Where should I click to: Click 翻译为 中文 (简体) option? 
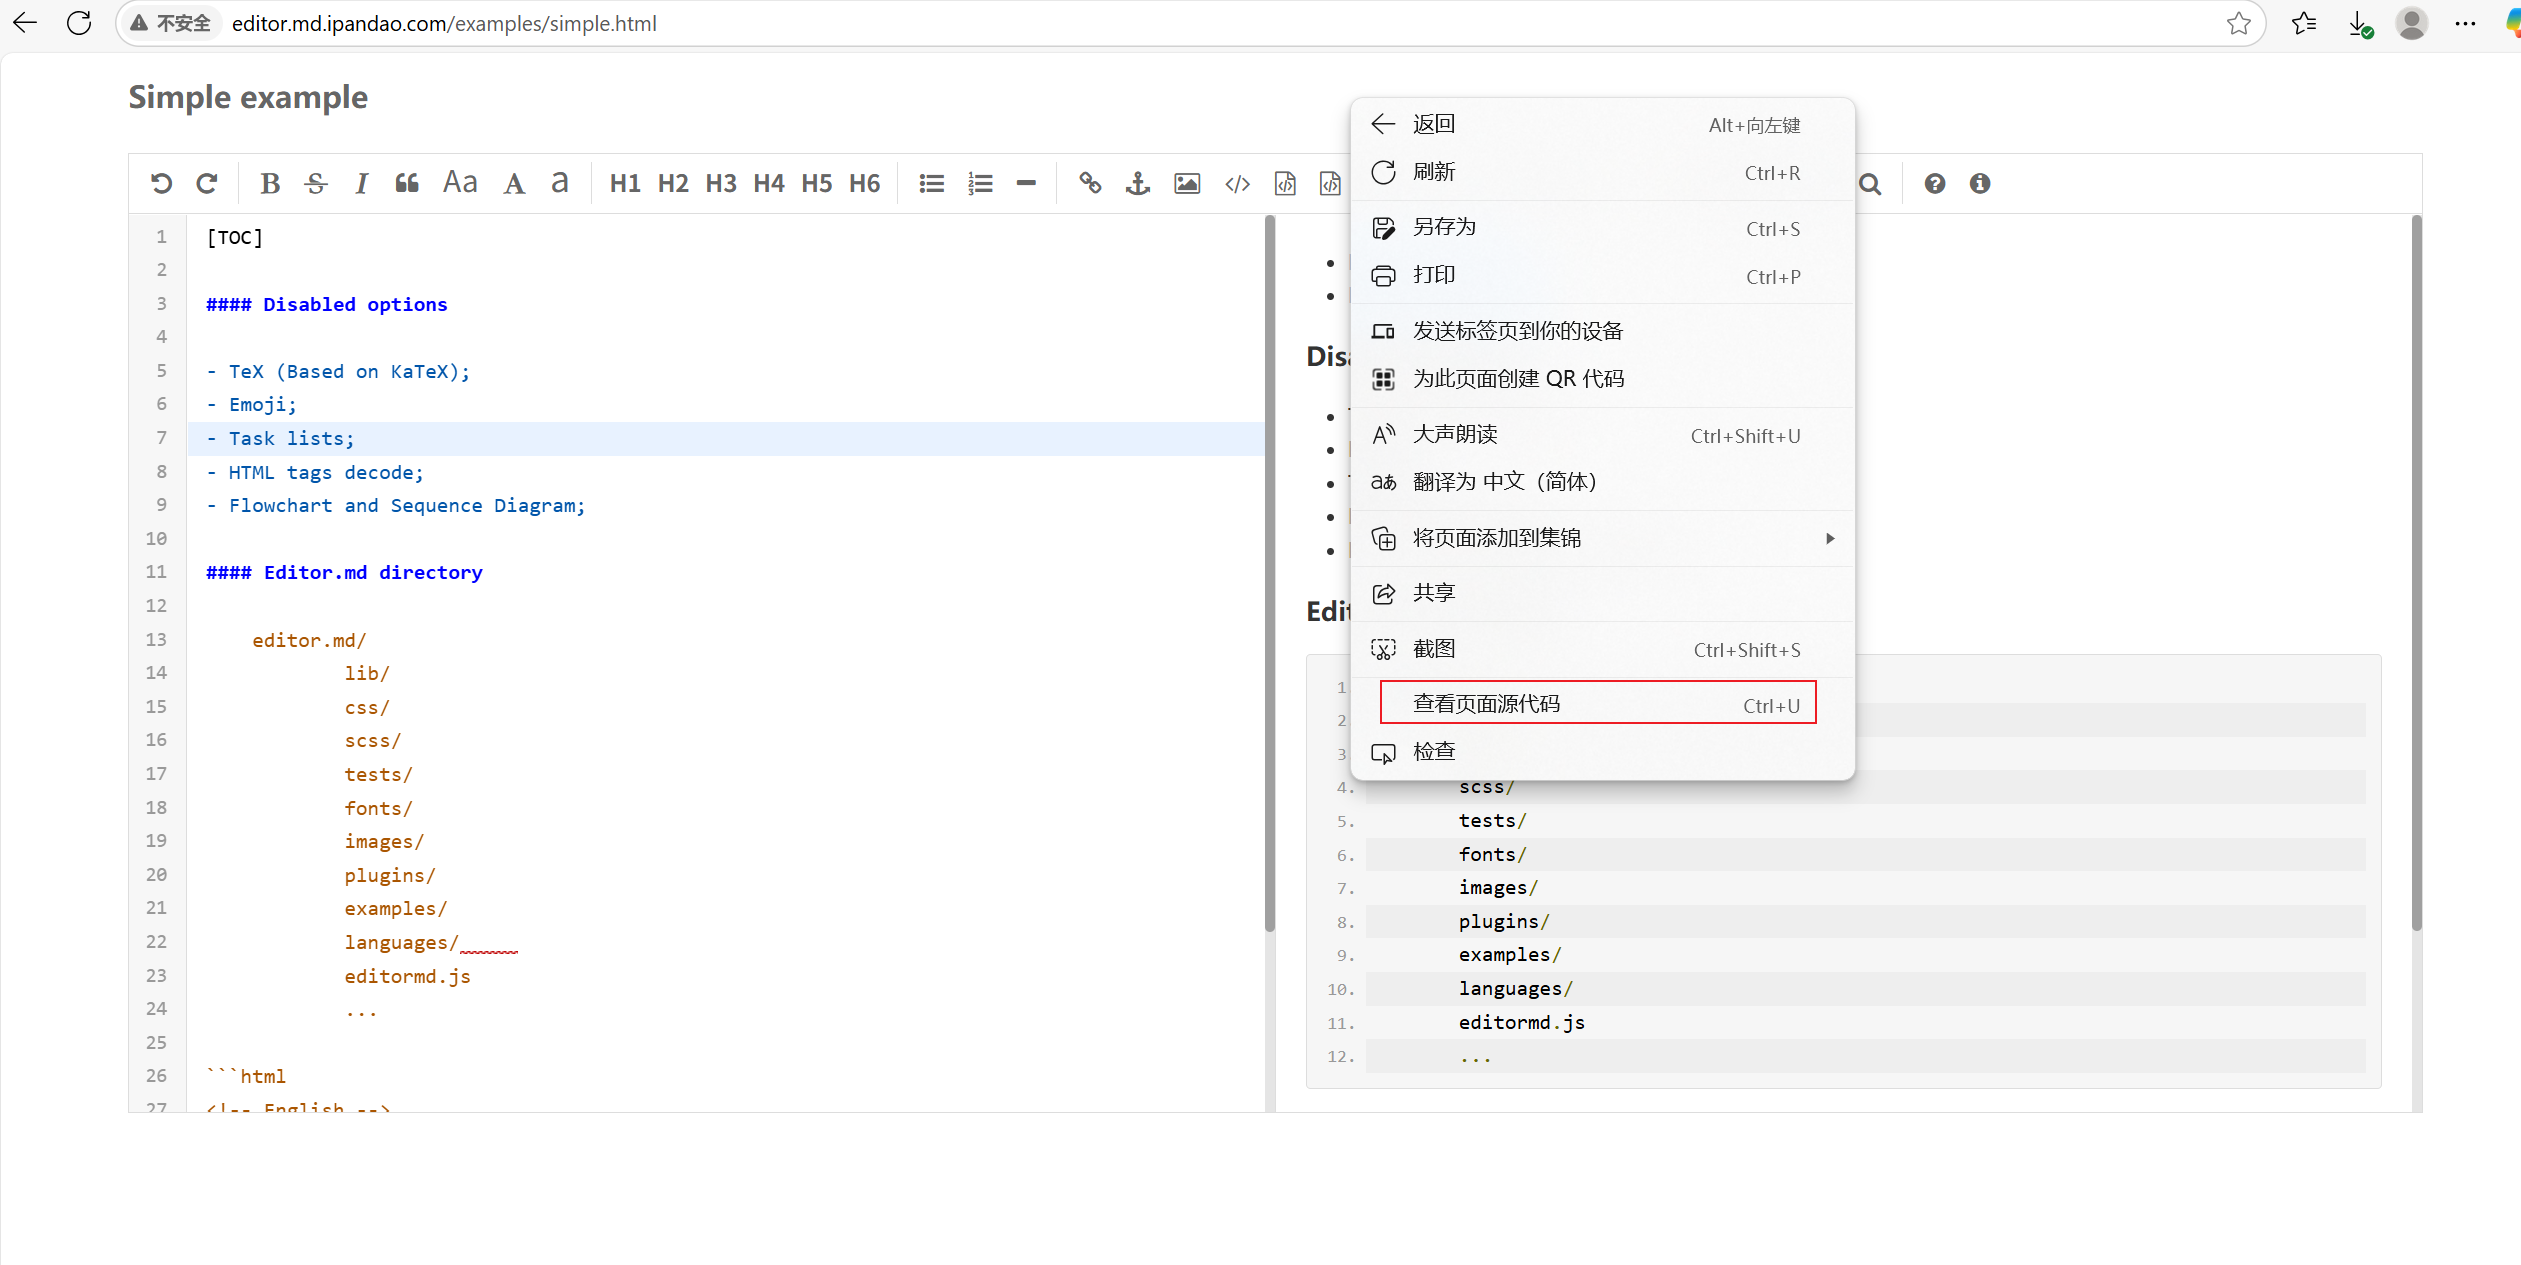[x=1503, y=482]
